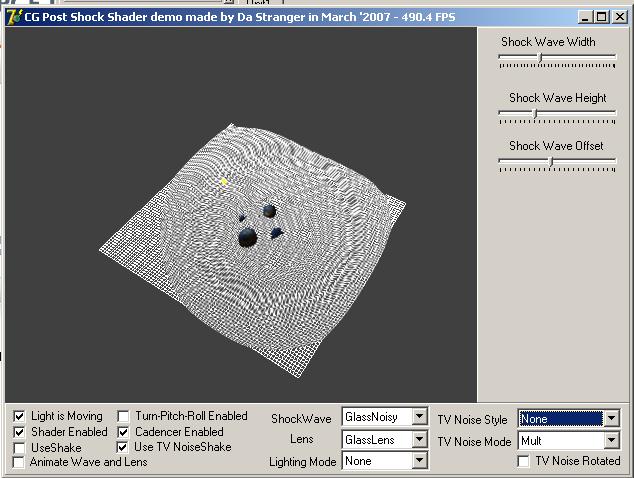Viewport: 634px width, 478px height.
Task: Click highlighted None in TV Noise Style
Action: tap(560, 419)
